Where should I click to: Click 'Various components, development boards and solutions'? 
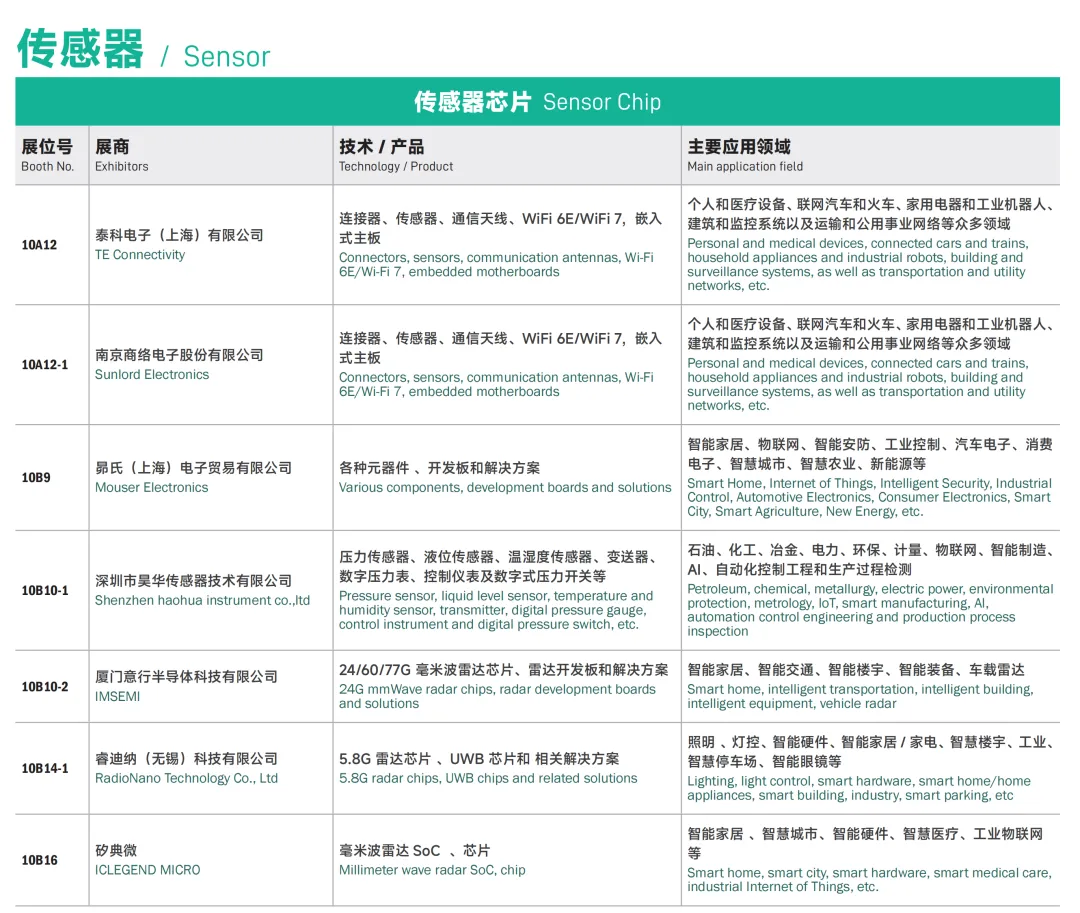pyautogui.click(x=505, y=487)
